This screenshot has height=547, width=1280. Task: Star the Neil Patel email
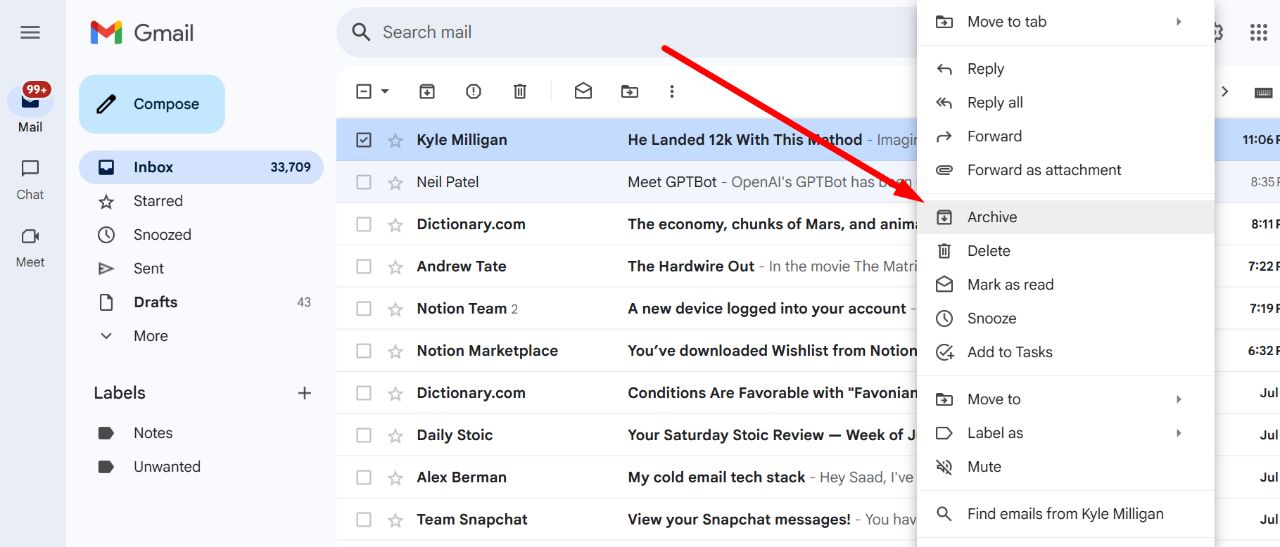click(x=396, y=182)
